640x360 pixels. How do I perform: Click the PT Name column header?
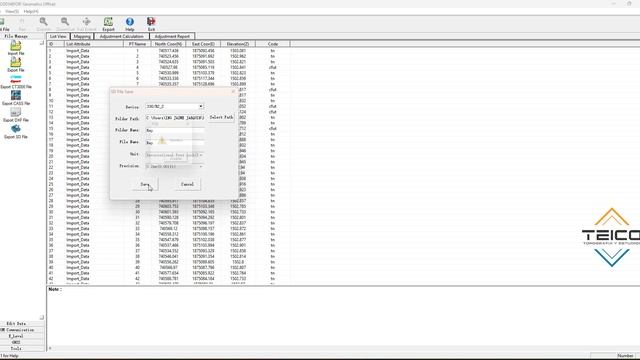point(137,44)
